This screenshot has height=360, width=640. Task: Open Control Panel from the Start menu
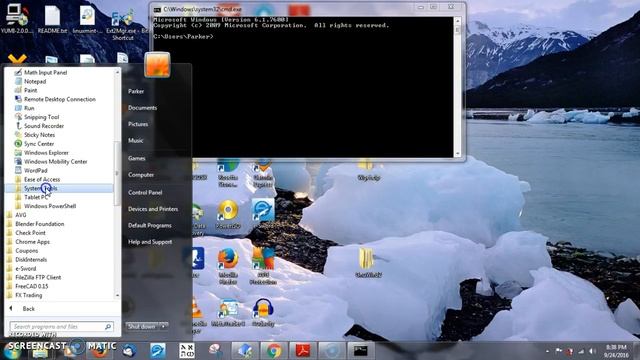pos(145,193)
